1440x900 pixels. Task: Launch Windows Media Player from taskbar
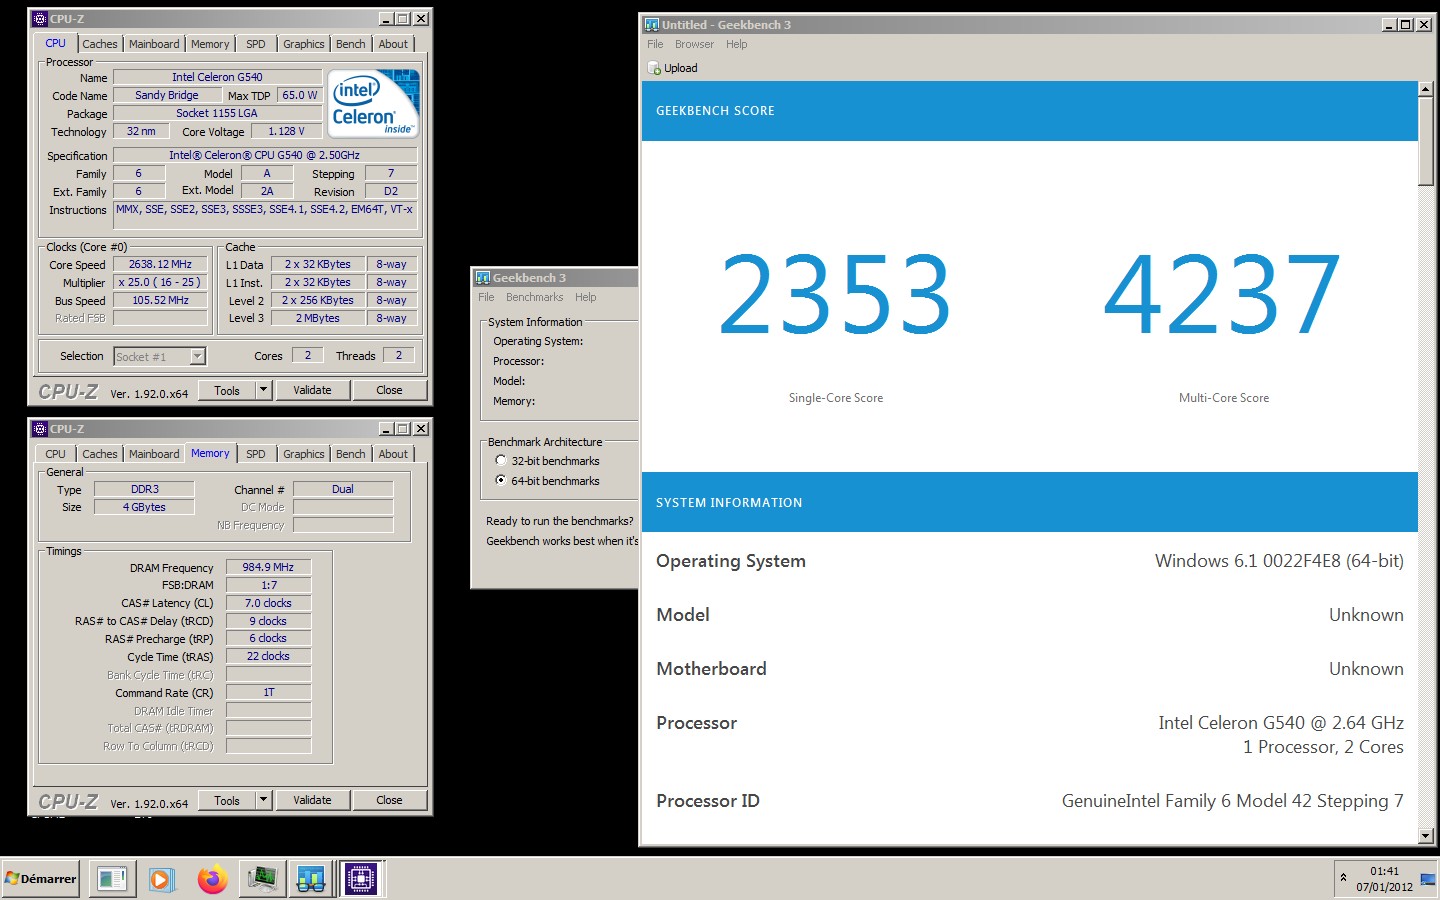(x=162, y=879)
